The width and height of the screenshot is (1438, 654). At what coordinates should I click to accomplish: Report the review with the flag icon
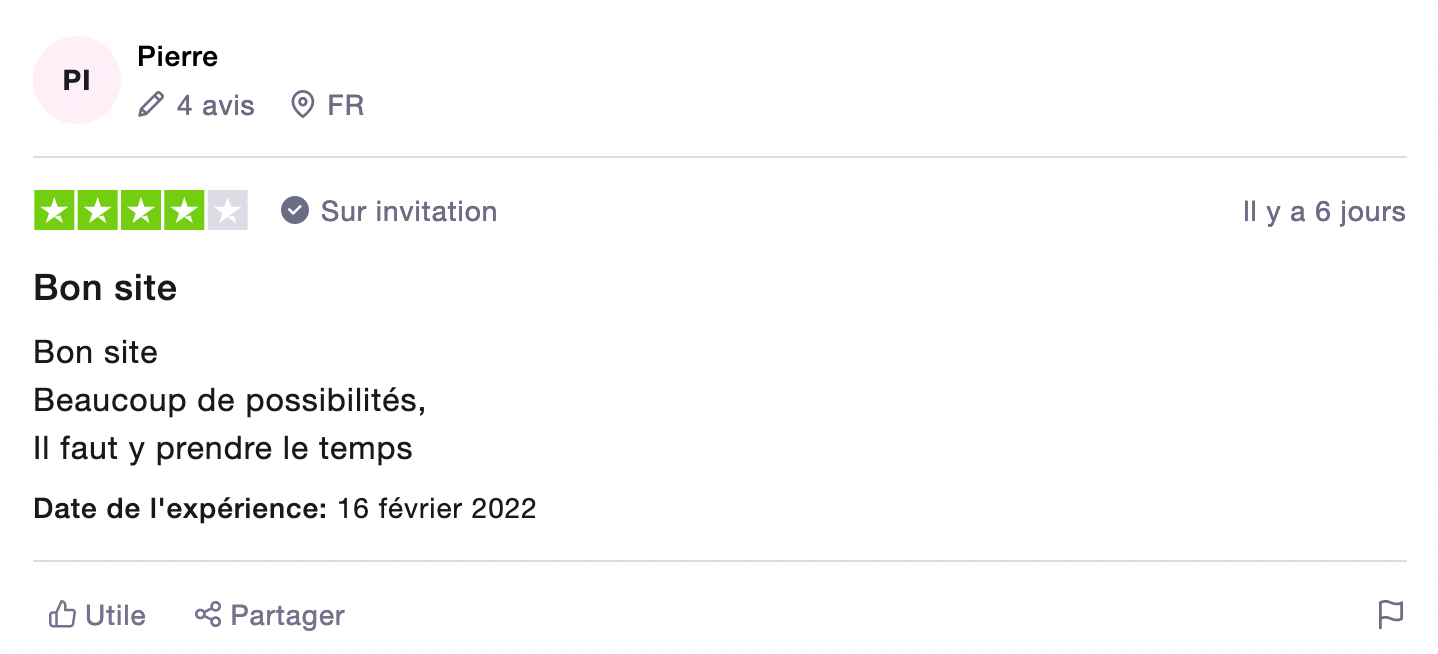click(1391, 614)
